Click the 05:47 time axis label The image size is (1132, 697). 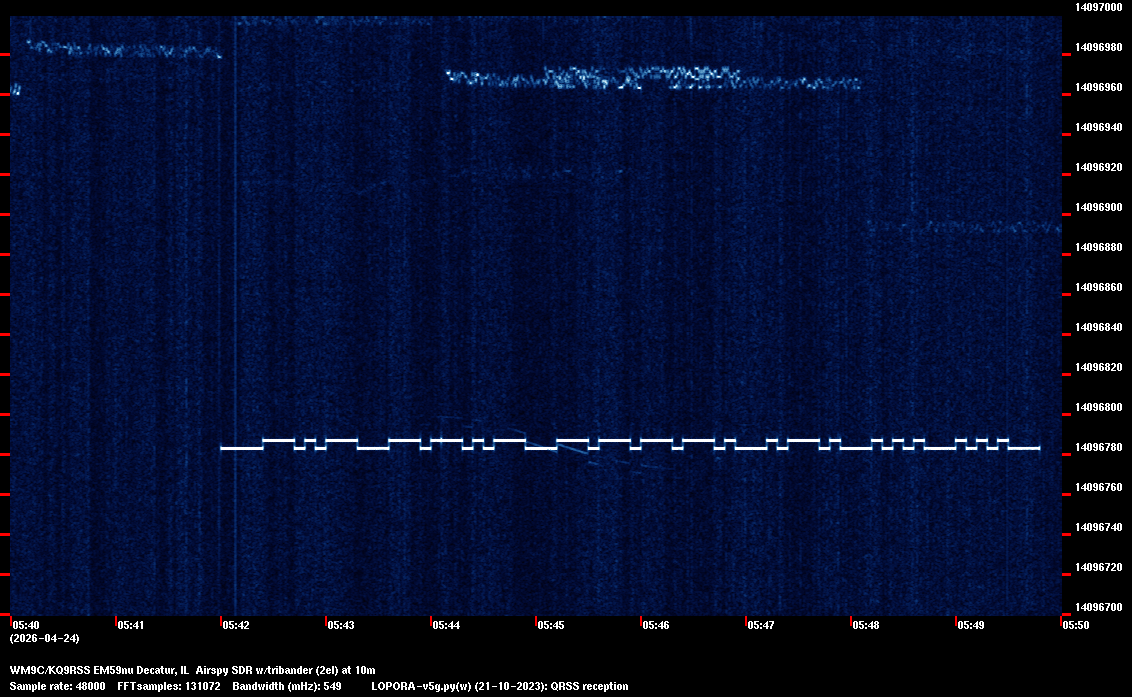click(760, 625)
